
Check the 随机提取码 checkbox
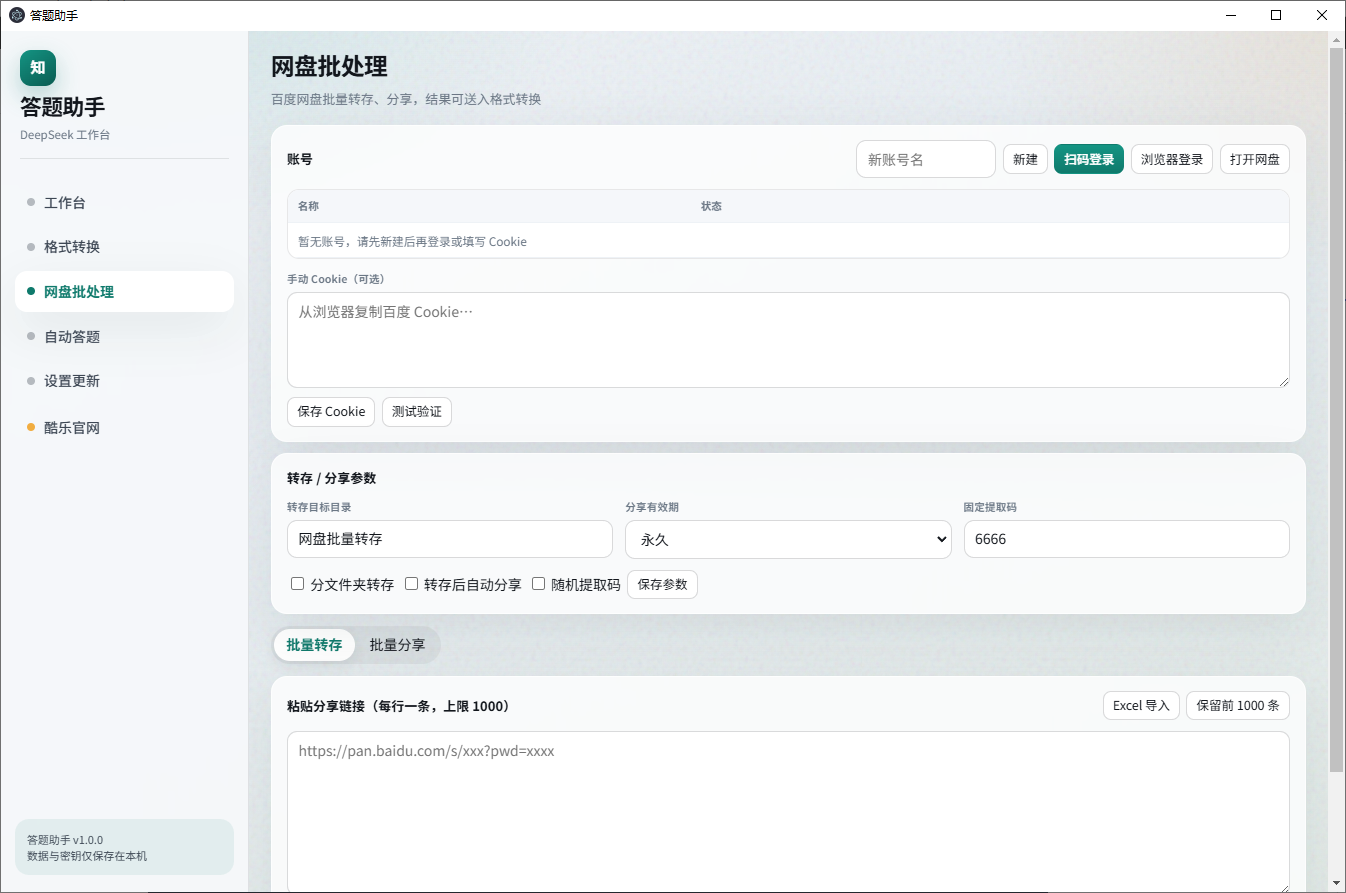tap(538, 584)
